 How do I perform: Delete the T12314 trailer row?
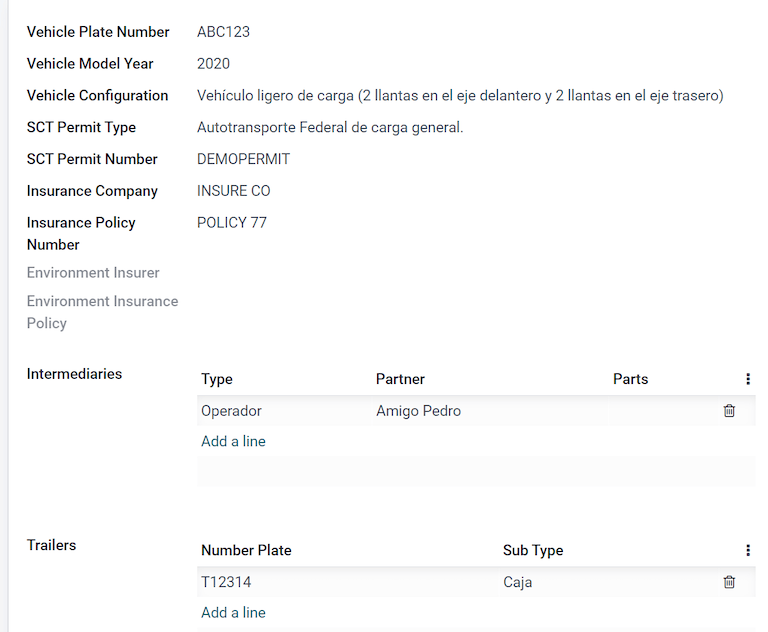(x=729, y=582)
